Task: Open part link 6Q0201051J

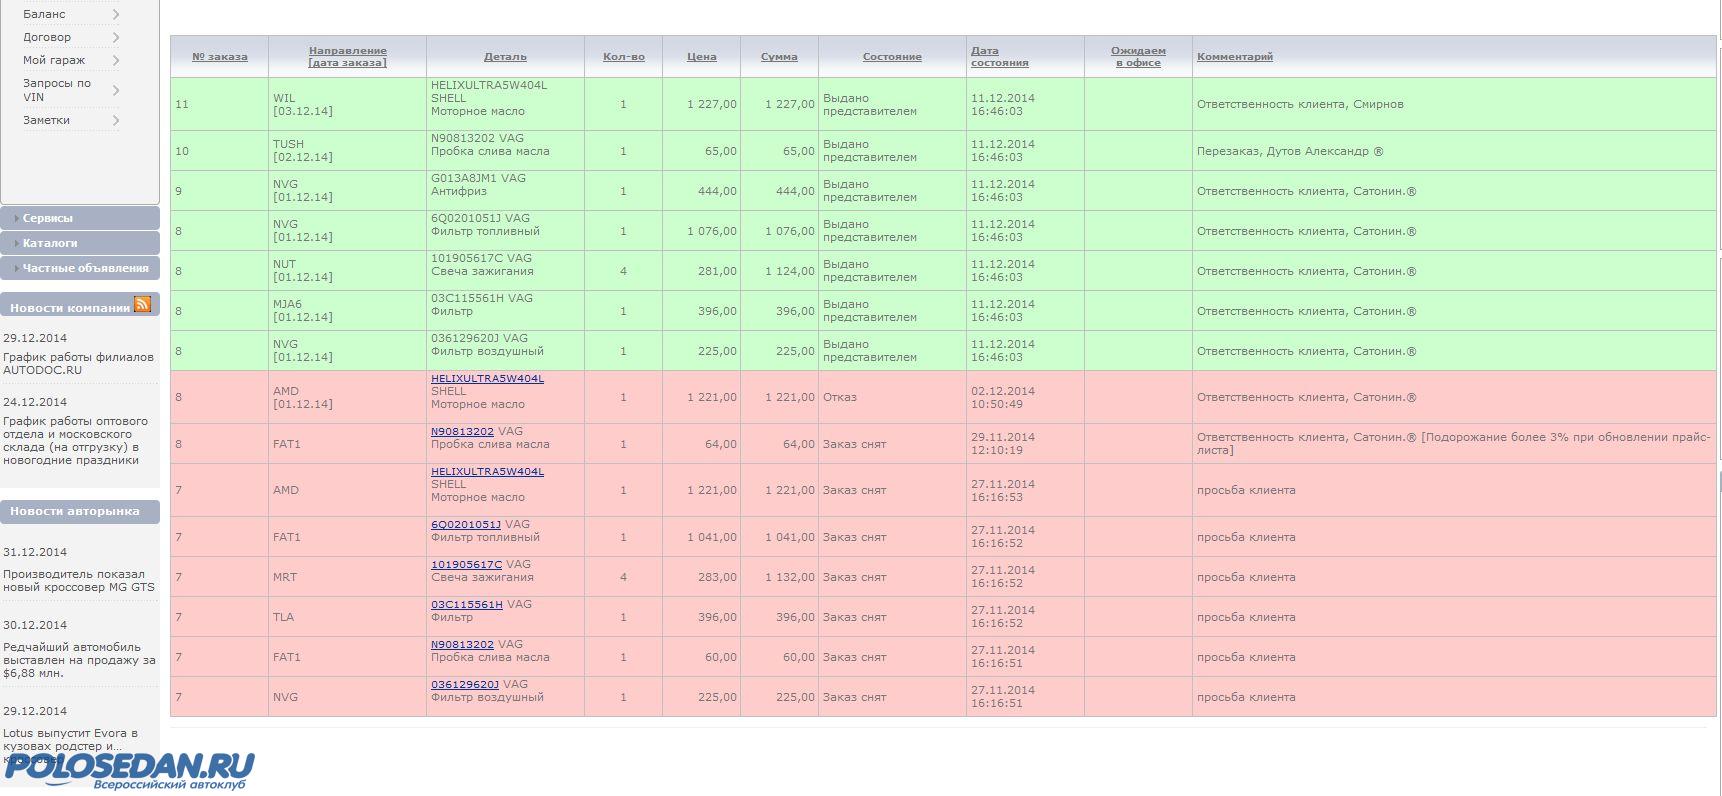Action: tap(466, 524)
